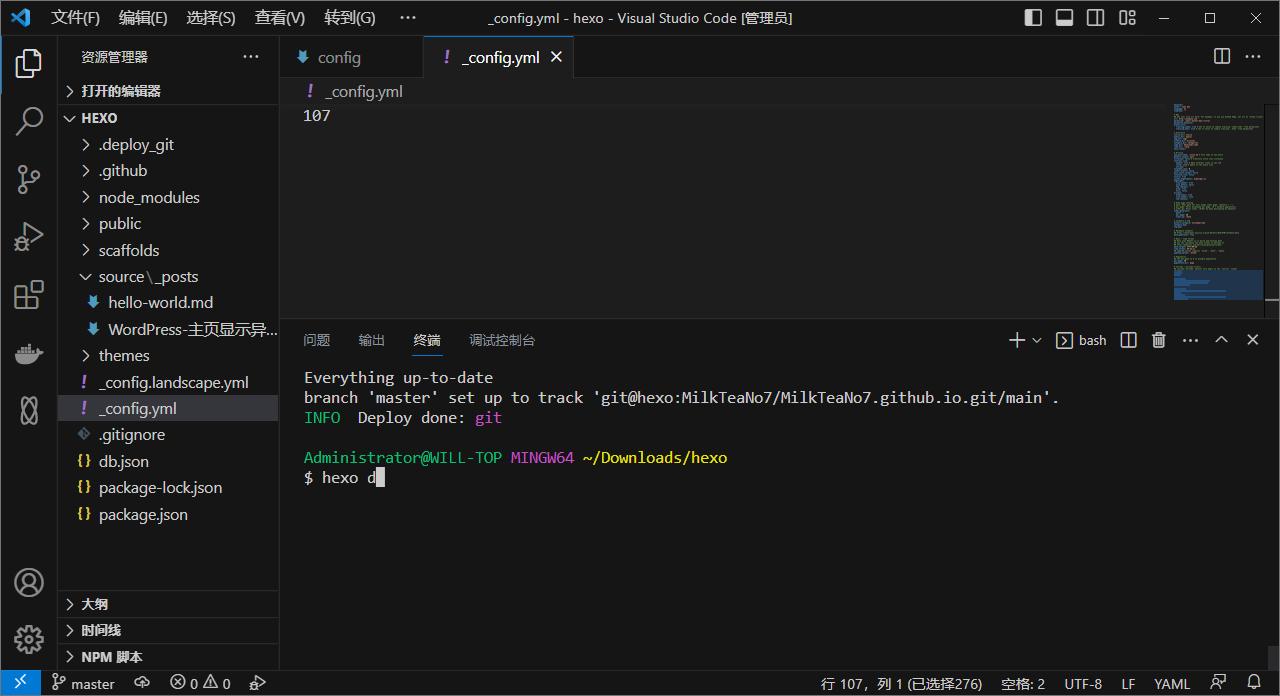Click the remote window indicator in status bar
Image resolution: width=1280 pixels, height=696 pixels.
(20, 683)
